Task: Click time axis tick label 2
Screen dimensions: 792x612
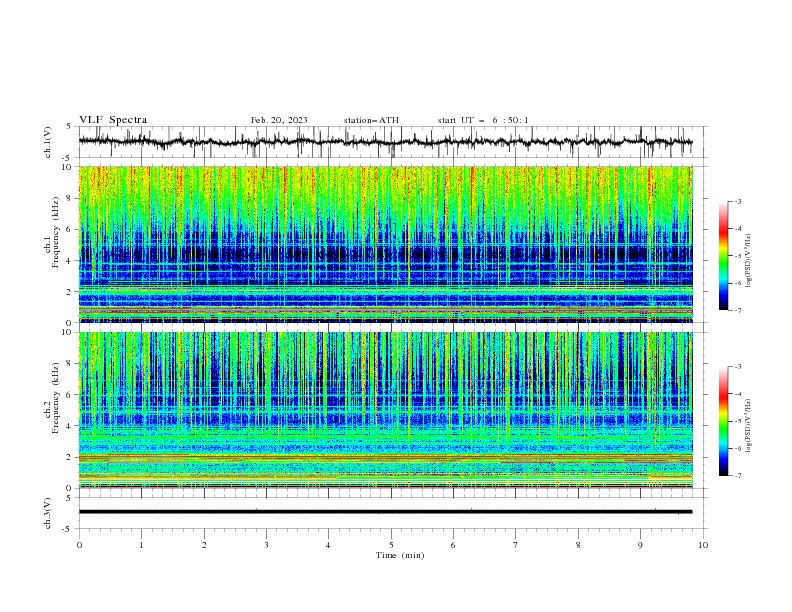Action: click(x=204, y=545)
